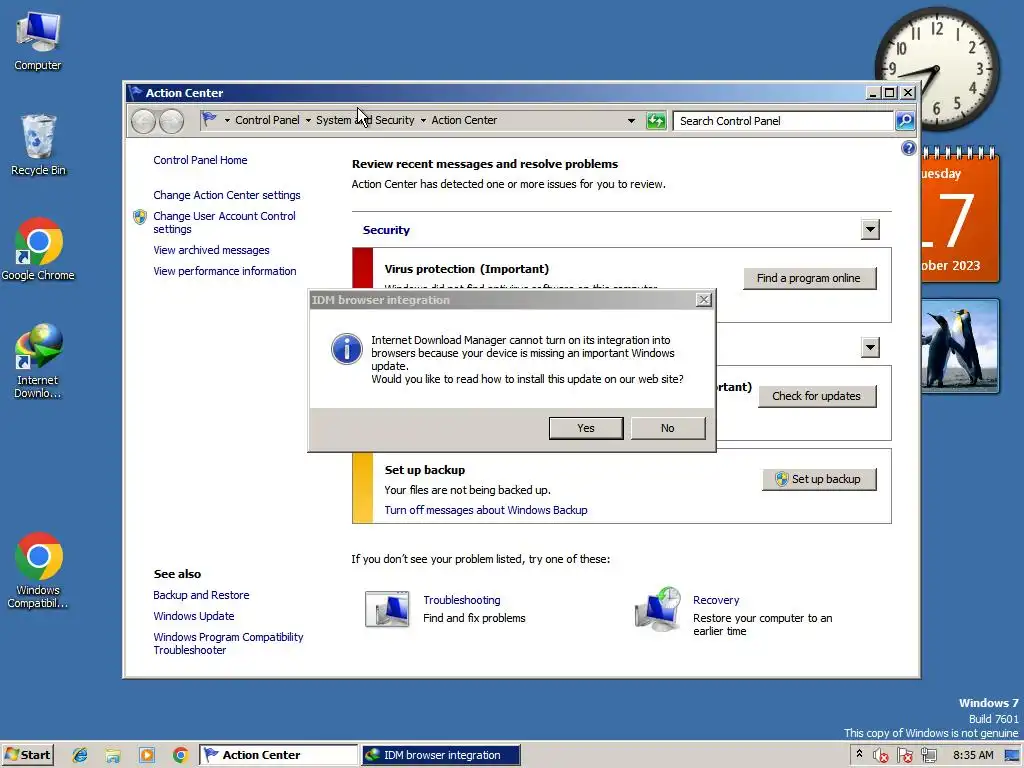1024x768 pixels.
Task: Expand the arrow after Control Panel breadcrumb
Action: [x=308, y=121]
